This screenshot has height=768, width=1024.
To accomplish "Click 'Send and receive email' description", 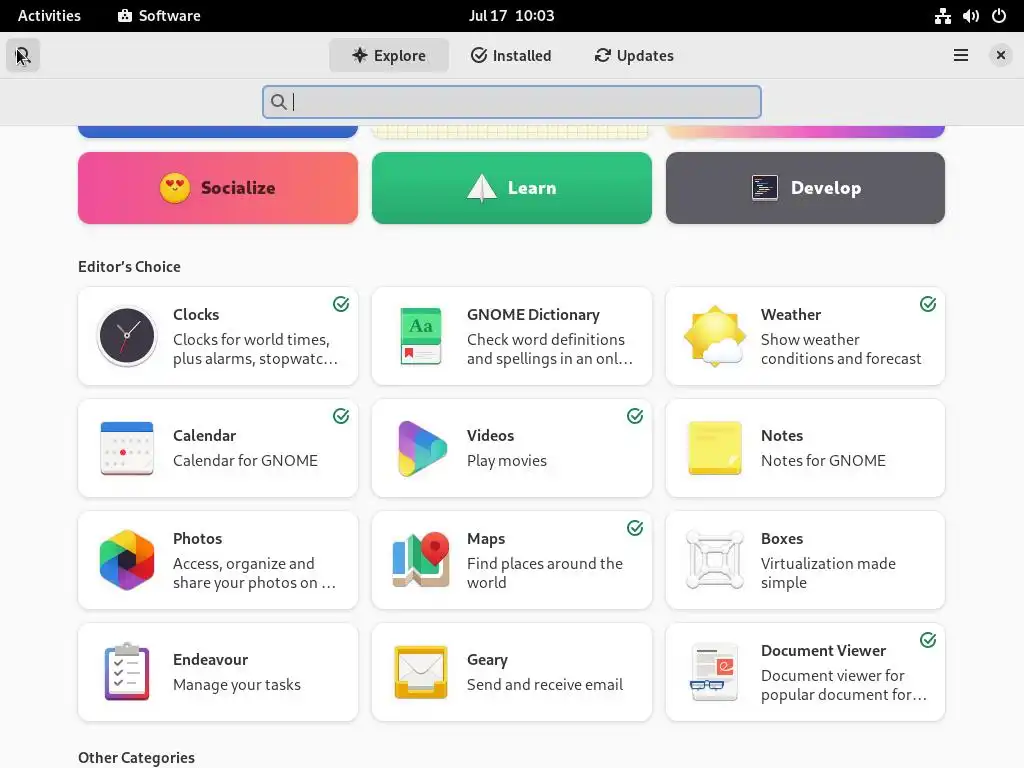I will point(545,684).
